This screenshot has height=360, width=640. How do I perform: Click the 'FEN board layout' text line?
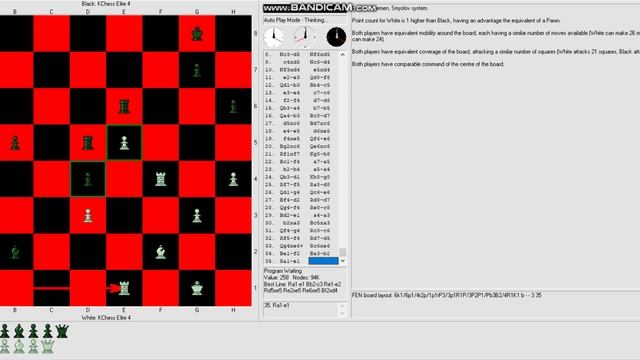pyautogui.click(x=447, y=295)
